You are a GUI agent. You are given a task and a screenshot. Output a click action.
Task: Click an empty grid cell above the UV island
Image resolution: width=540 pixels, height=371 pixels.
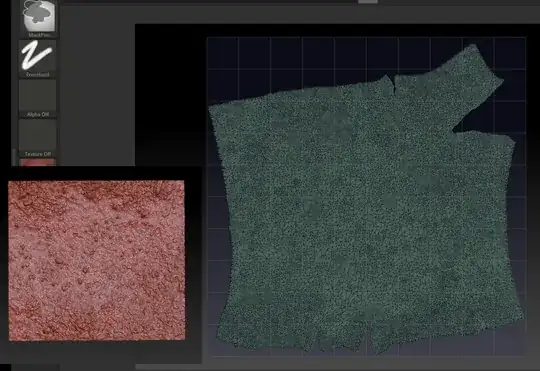tap(287, 53)
